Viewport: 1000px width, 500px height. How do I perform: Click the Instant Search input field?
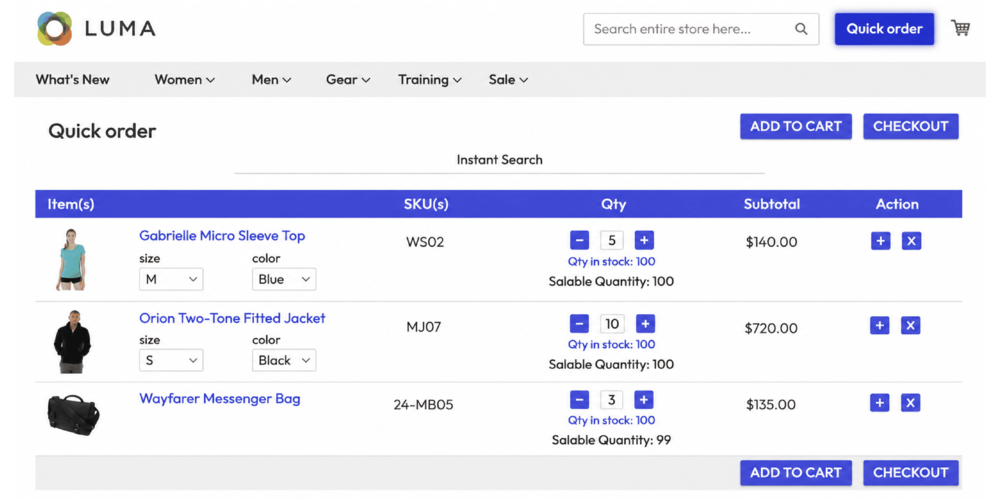(499, 160)
